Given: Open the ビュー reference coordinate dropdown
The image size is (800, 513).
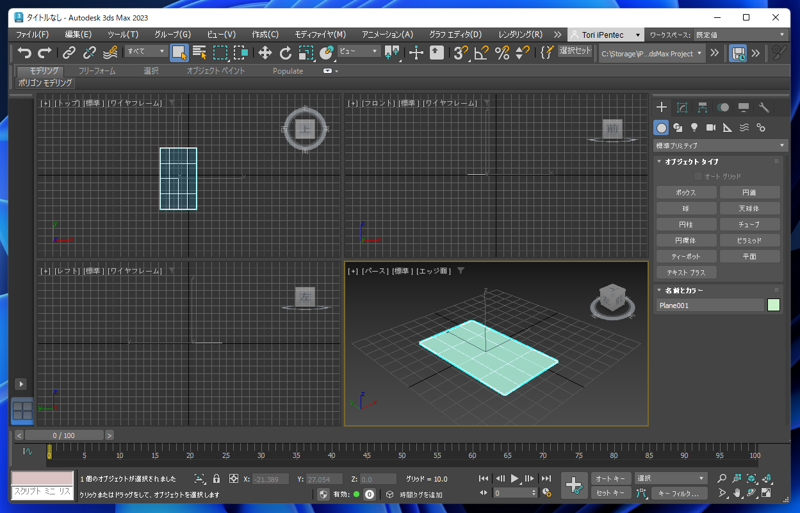Looking at the screenshot, I should 359,51.
